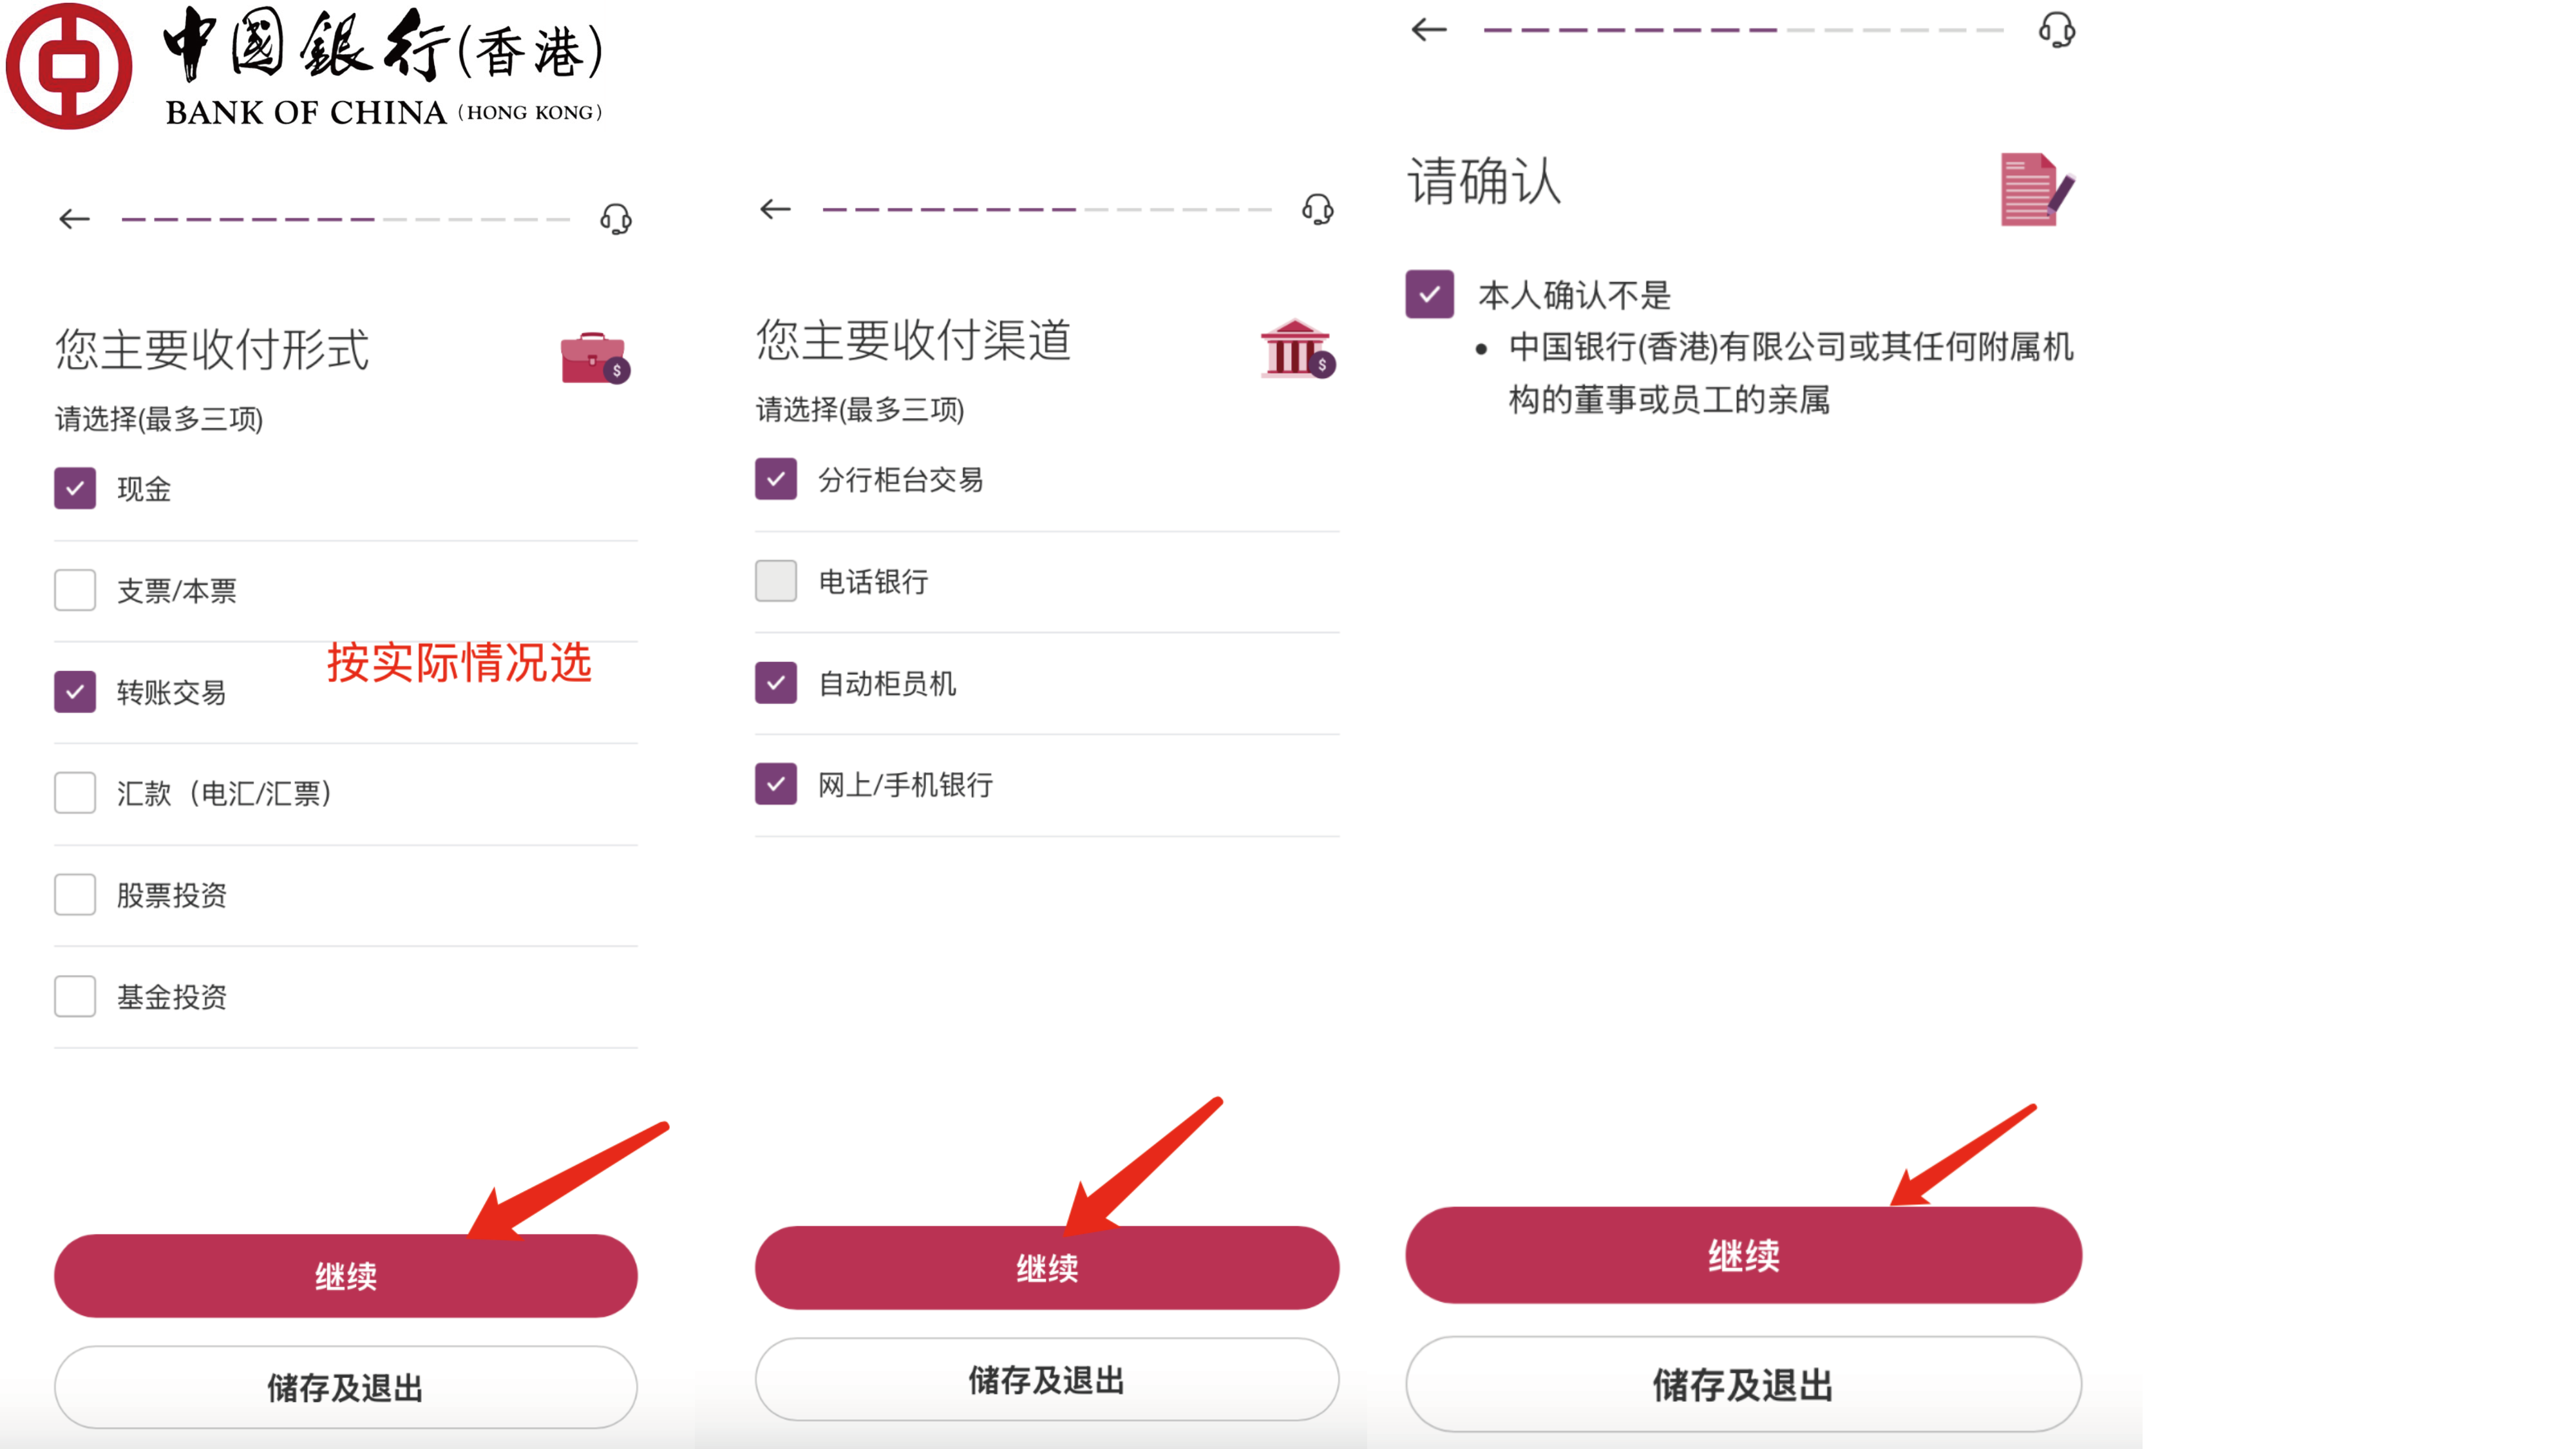Disable the 自动柜员机 checkbox
The width and height of the screenshot is (2576, 1449).
(x=775, y=685)
